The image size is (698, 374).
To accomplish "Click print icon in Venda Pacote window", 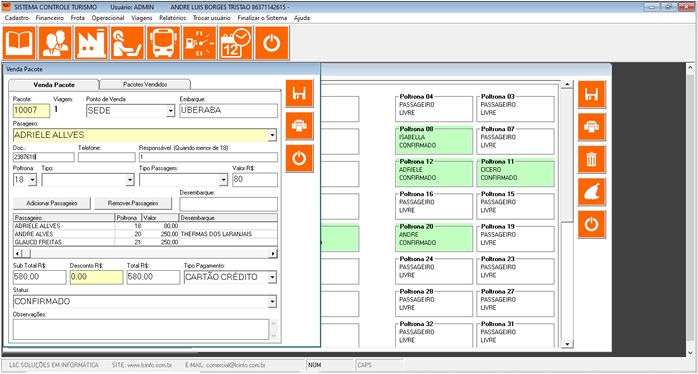I will tap(300, 126).
